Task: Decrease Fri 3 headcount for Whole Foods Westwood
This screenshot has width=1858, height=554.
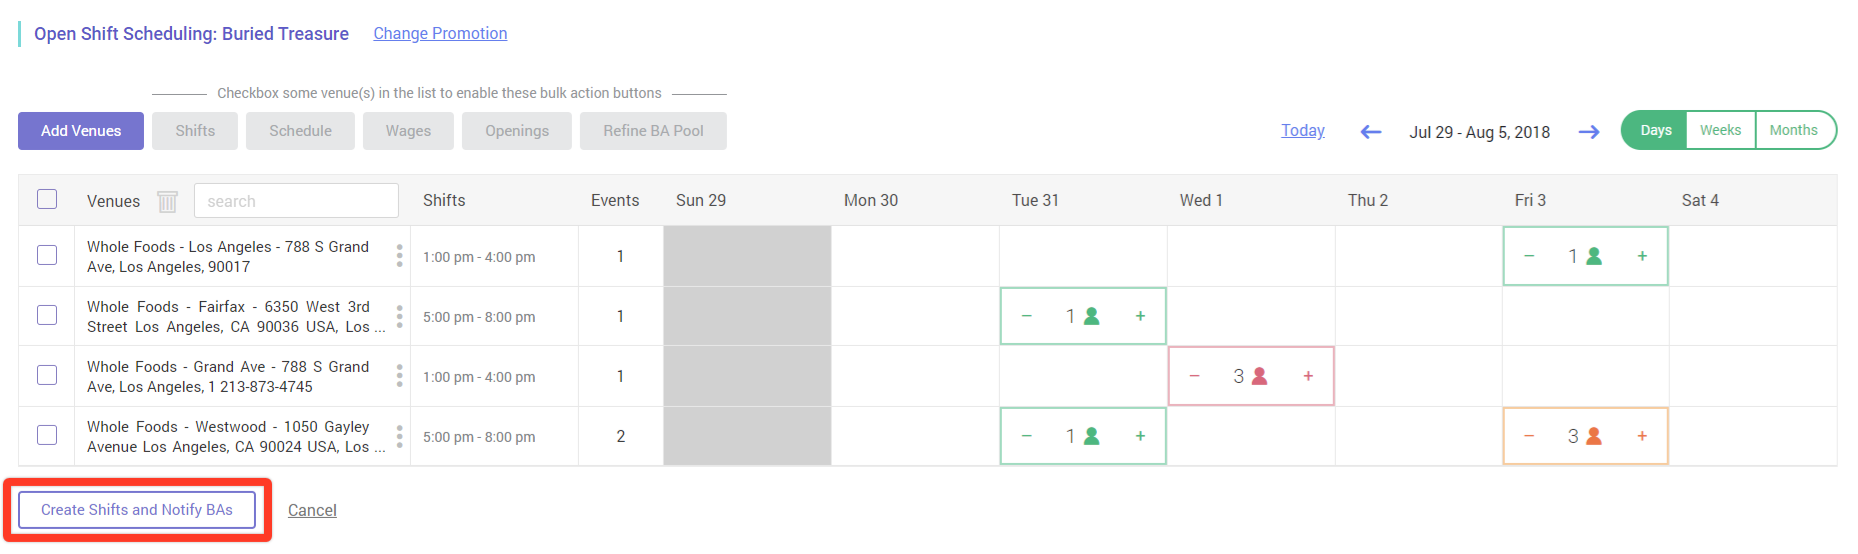Action: point(1528,436)
